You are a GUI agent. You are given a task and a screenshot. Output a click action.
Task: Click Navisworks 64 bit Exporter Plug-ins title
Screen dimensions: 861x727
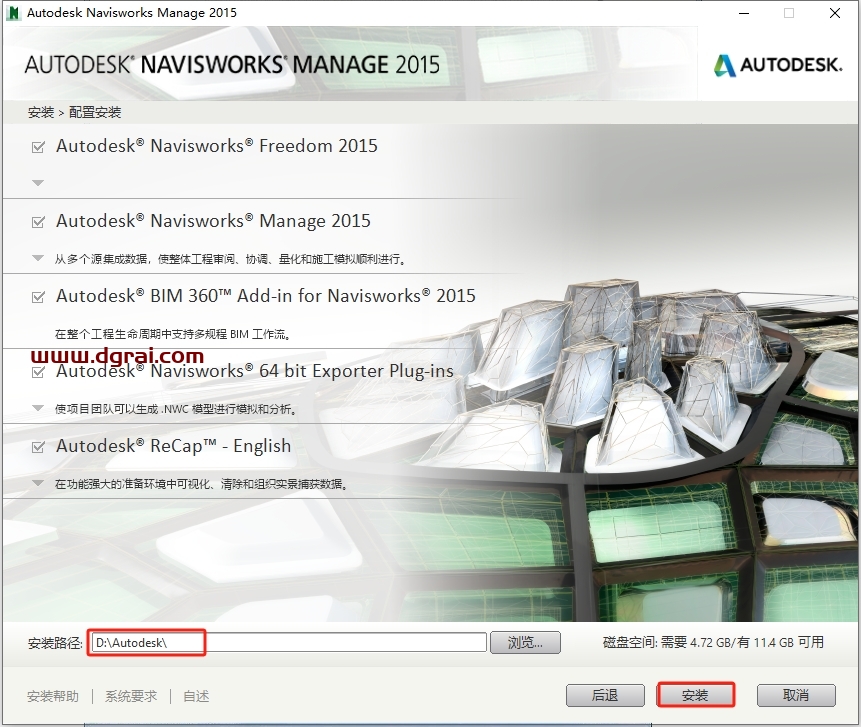click(x=255, y=371)
